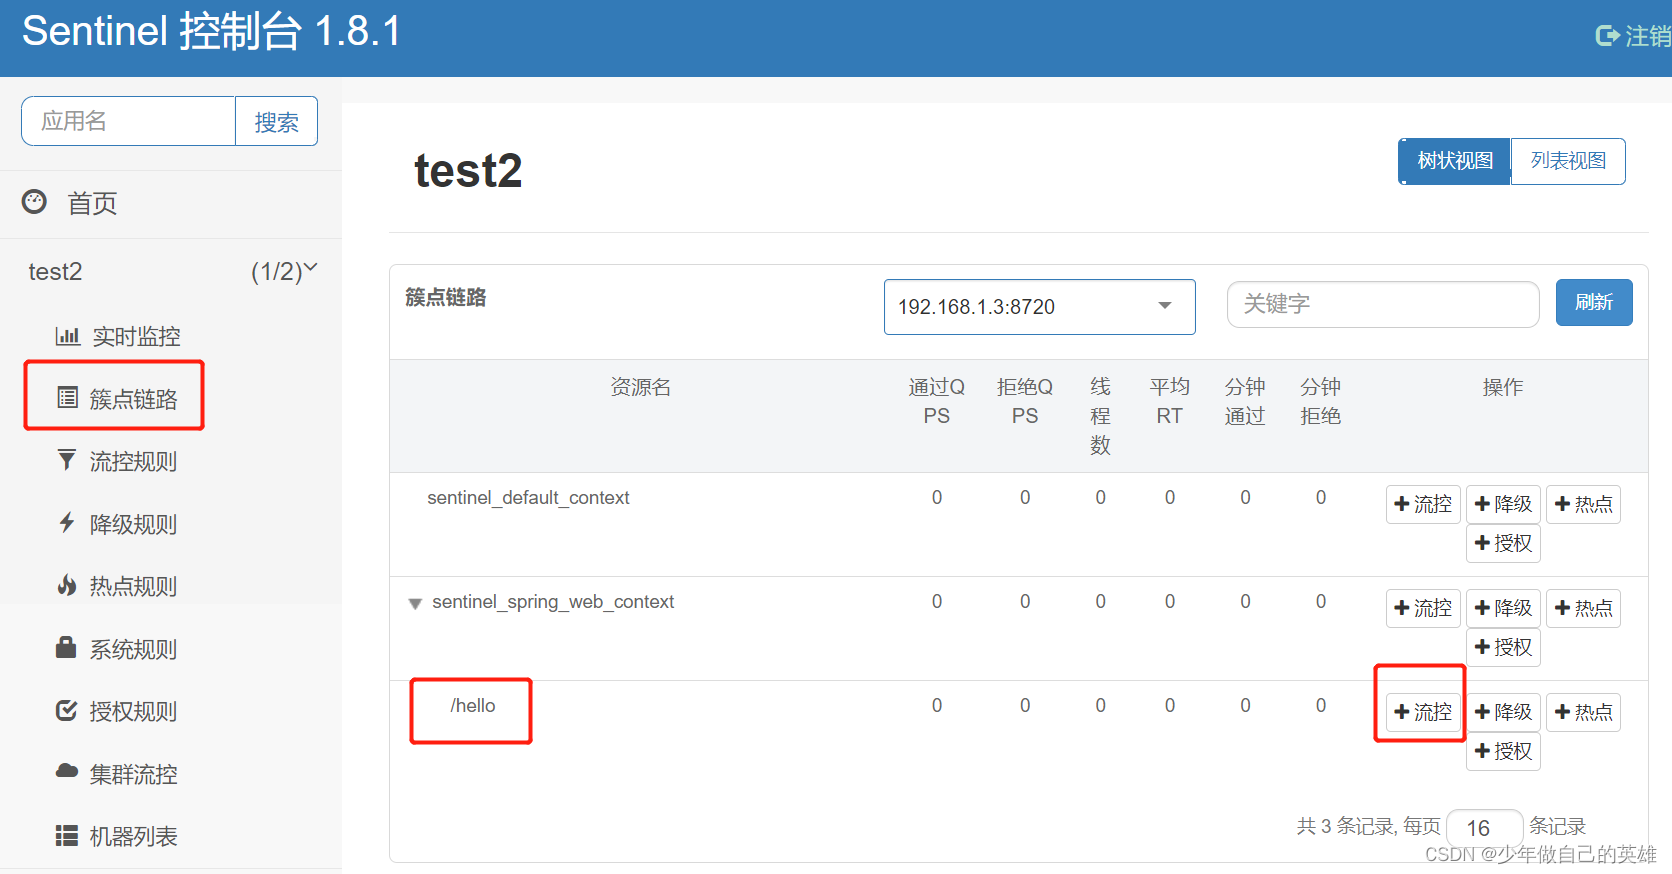Click the 平均RT column header
This screenshot has width=1672, height=874.
1170,401
